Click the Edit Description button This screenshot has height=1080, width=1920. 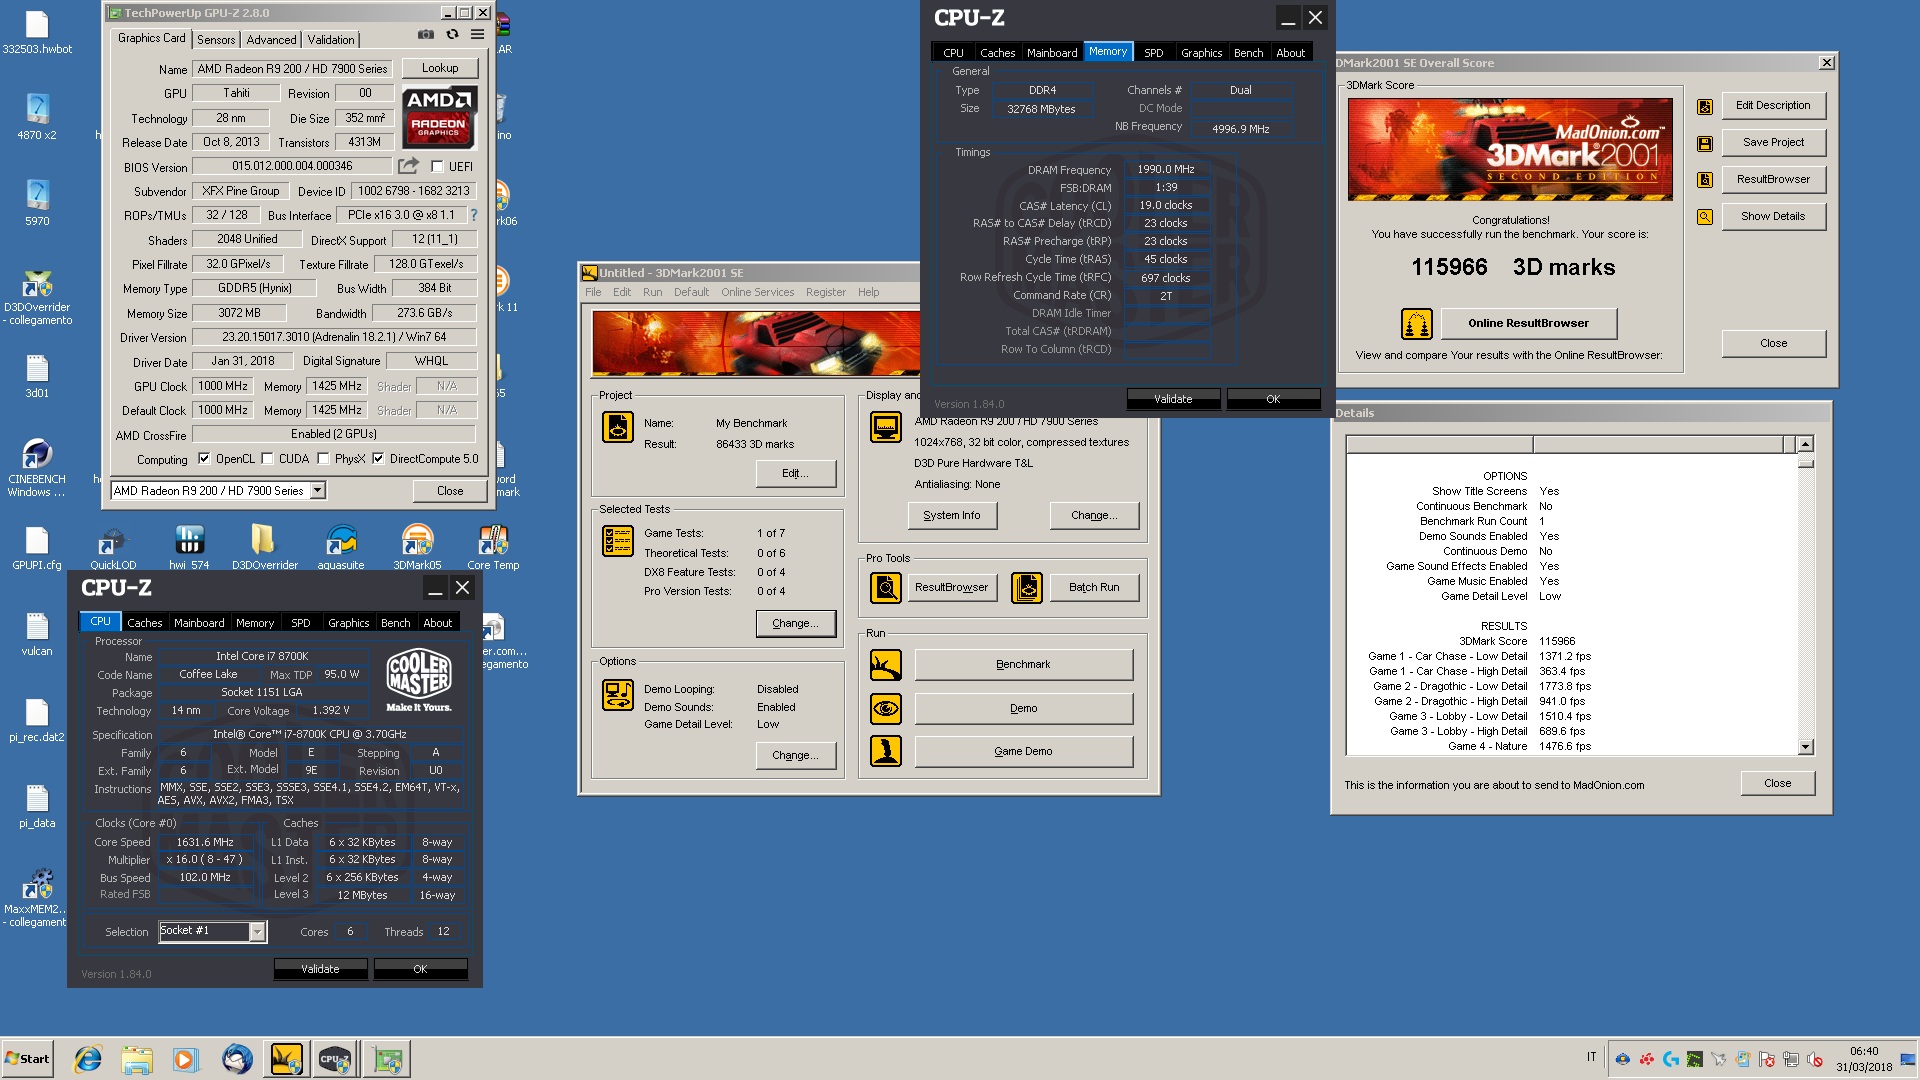1773,105
